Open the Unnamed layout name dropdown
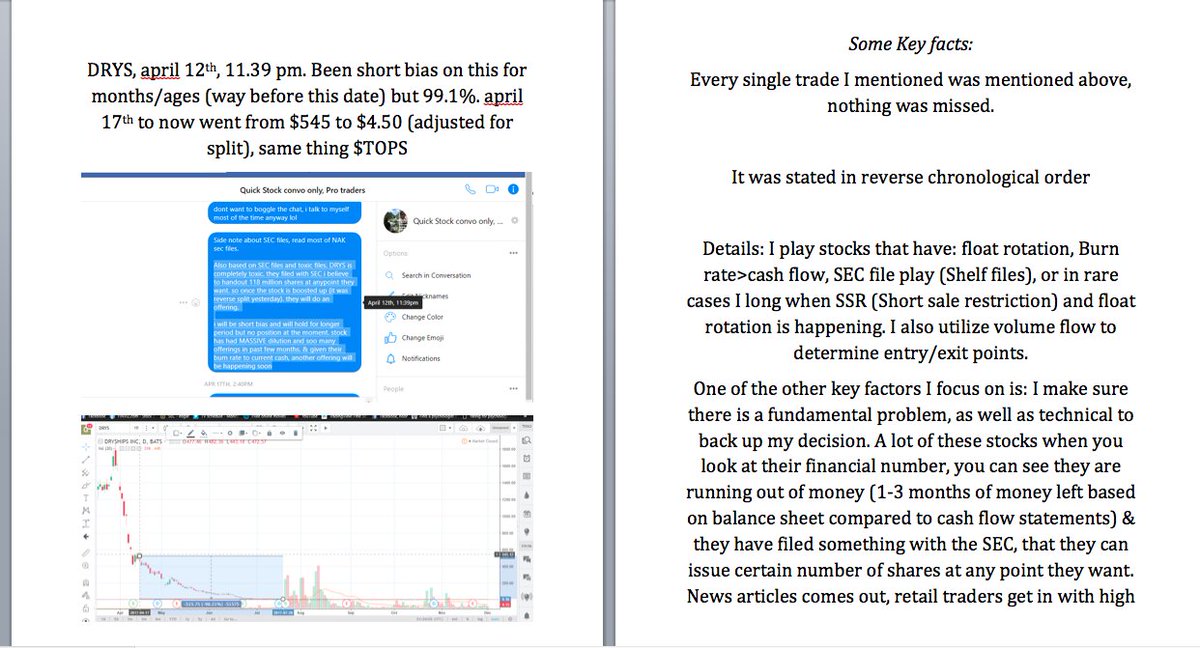Screen dimensions: 1200x648 pos(502,428)
